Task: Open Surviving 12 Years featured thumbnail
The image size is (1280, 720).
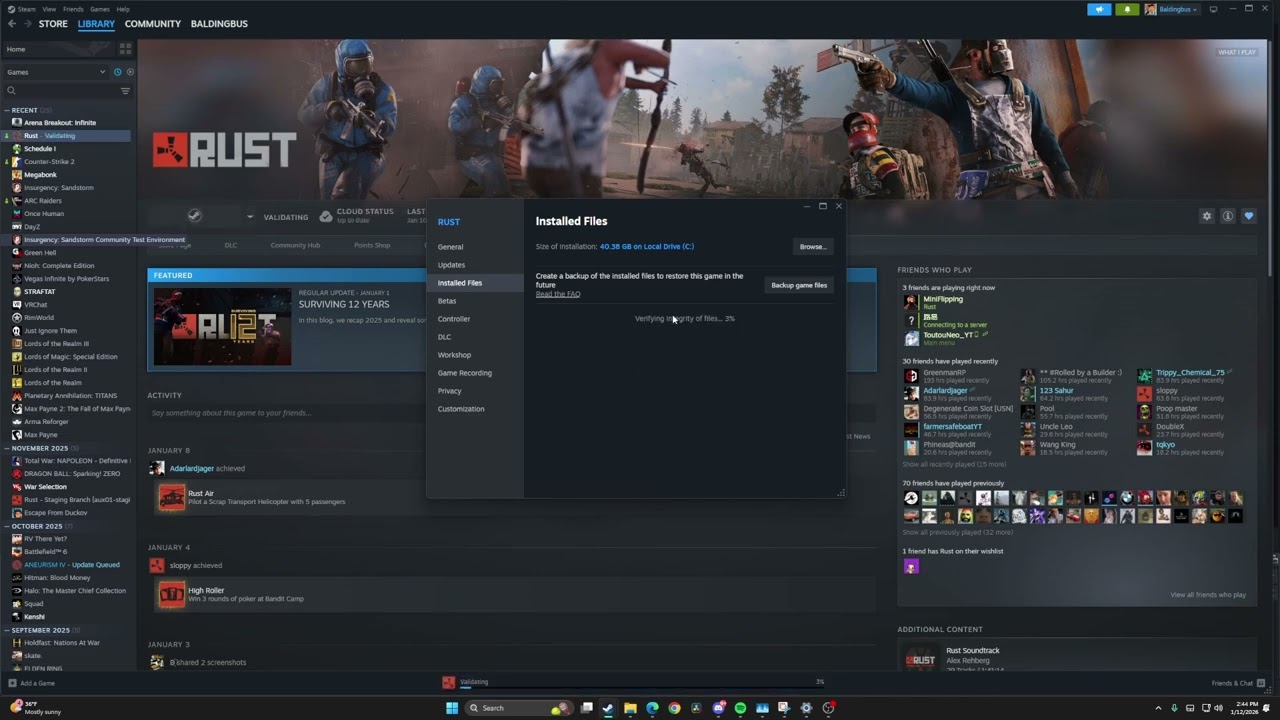Action: point(222,327)
